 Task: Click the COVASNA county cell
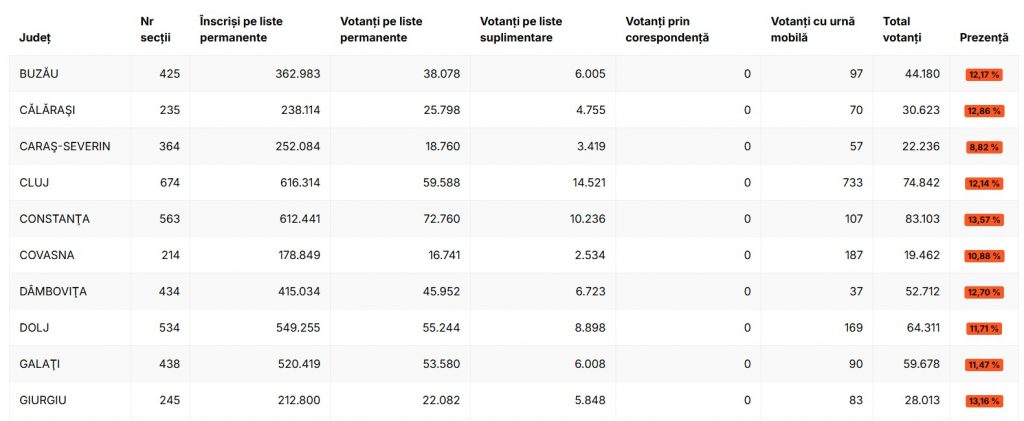point(46,255)
